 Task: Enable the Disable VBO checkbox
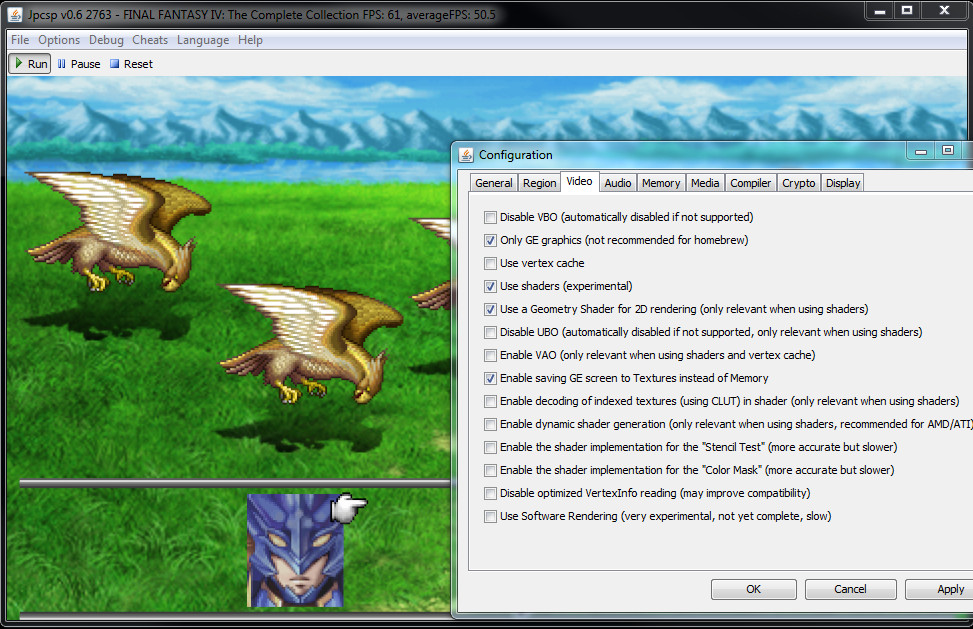pyautogui.click(x=490, y=217)
